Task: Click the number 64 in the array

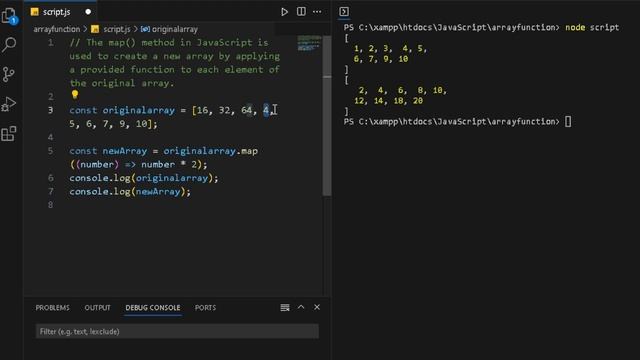Action: pos(247,110)
